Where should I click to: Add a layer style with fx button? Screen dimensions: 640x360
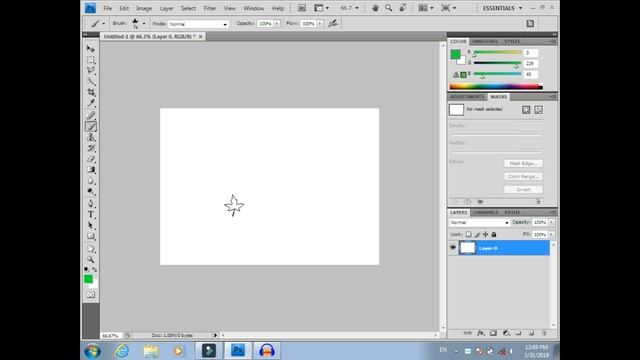tap(481, 333)
